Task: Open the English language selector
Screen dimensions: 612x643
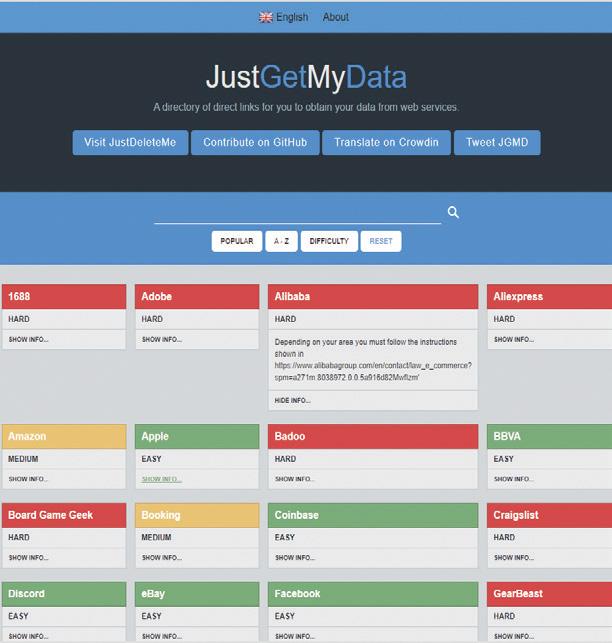Action: pos(284,17)
